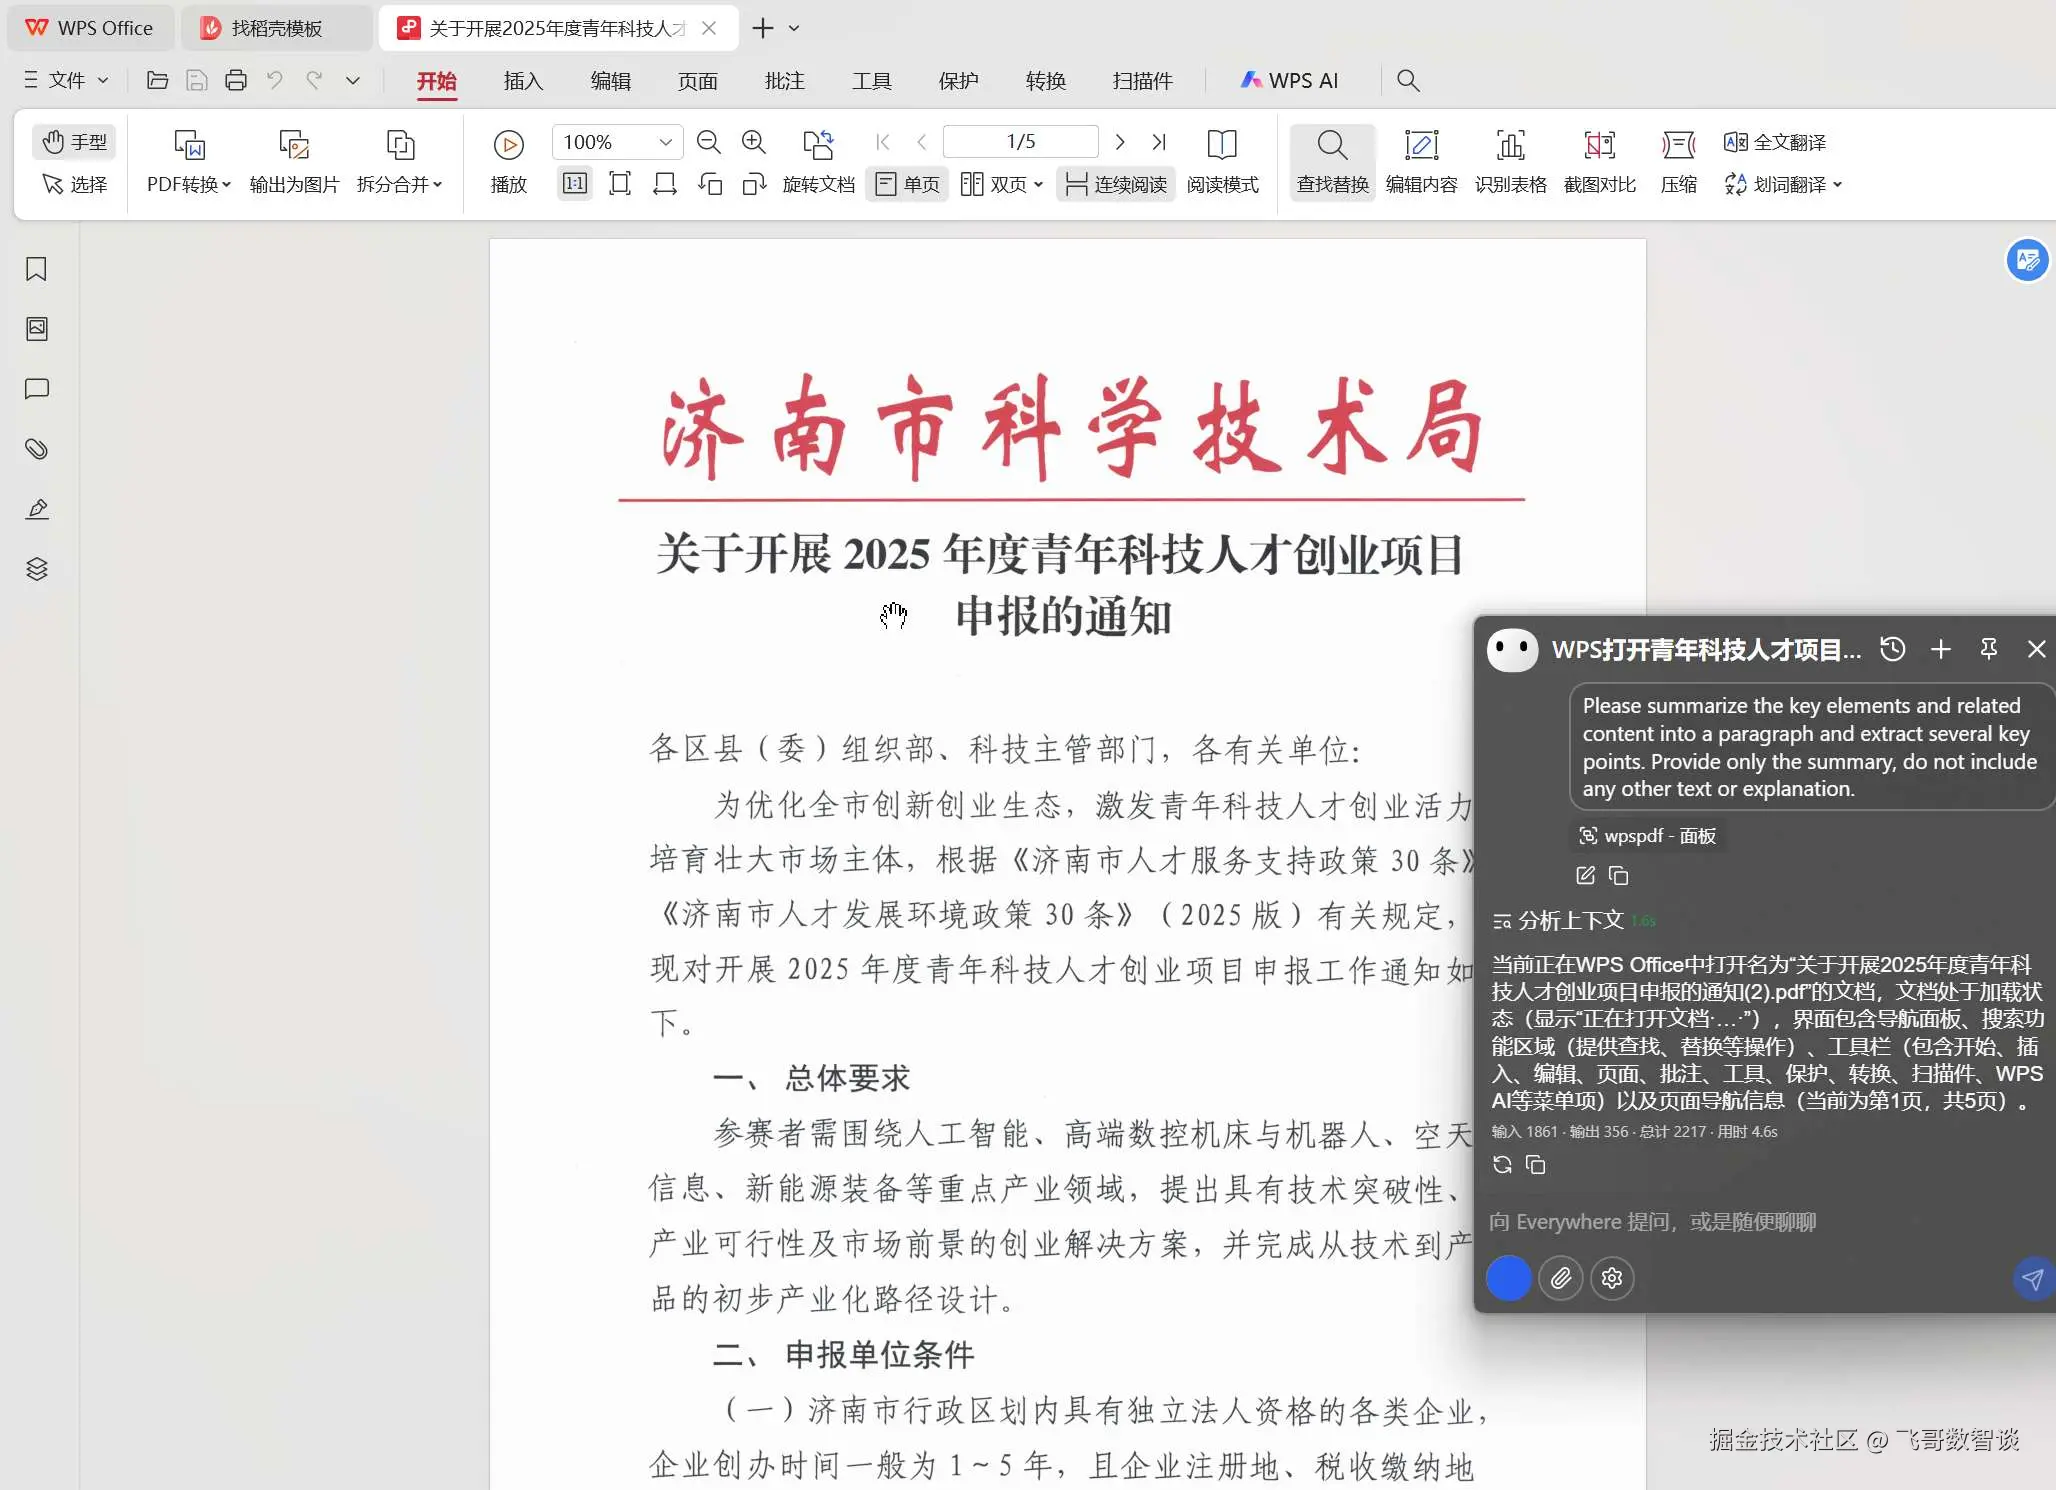Screen dimensions: 2056x1490
Task: Click Screenshot Compare tool (截图对比)
Action: click(1599, 161)
